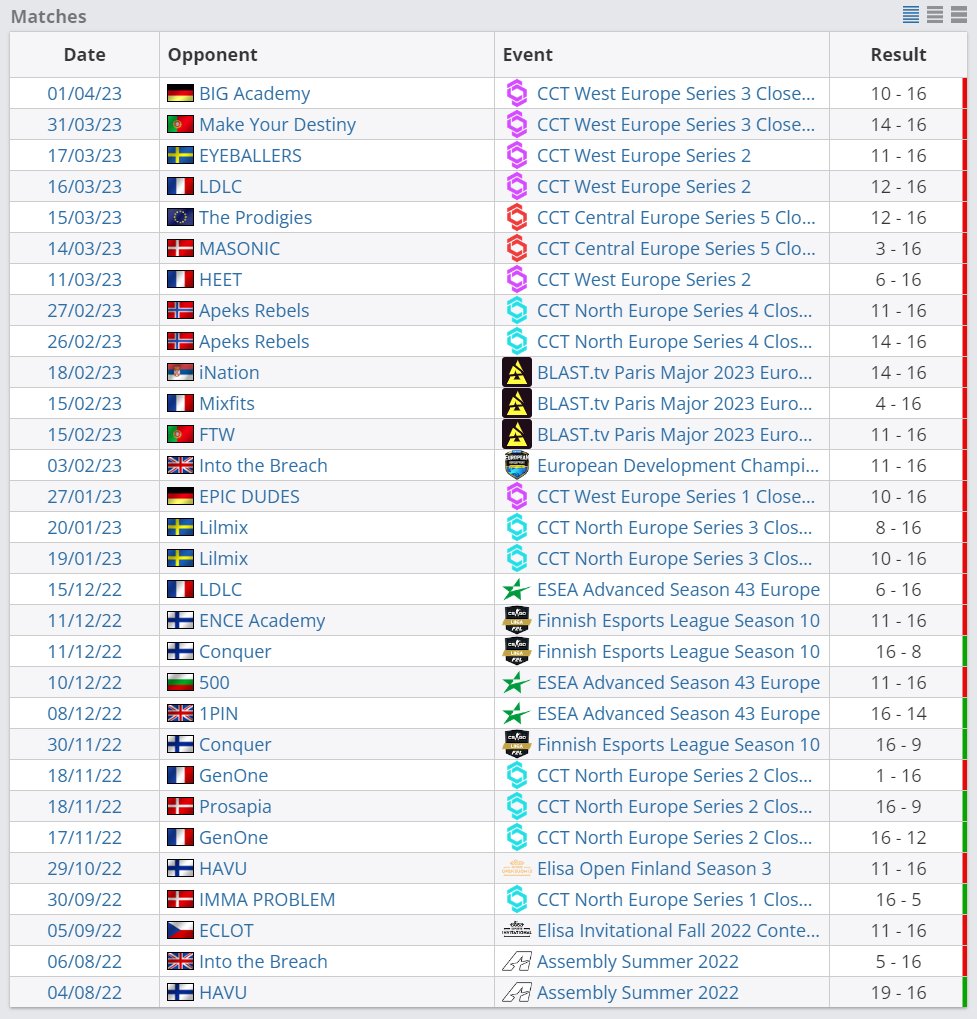Open the iNation opponent link
This screenshot has width=977, height=1019.
[229, 372]
